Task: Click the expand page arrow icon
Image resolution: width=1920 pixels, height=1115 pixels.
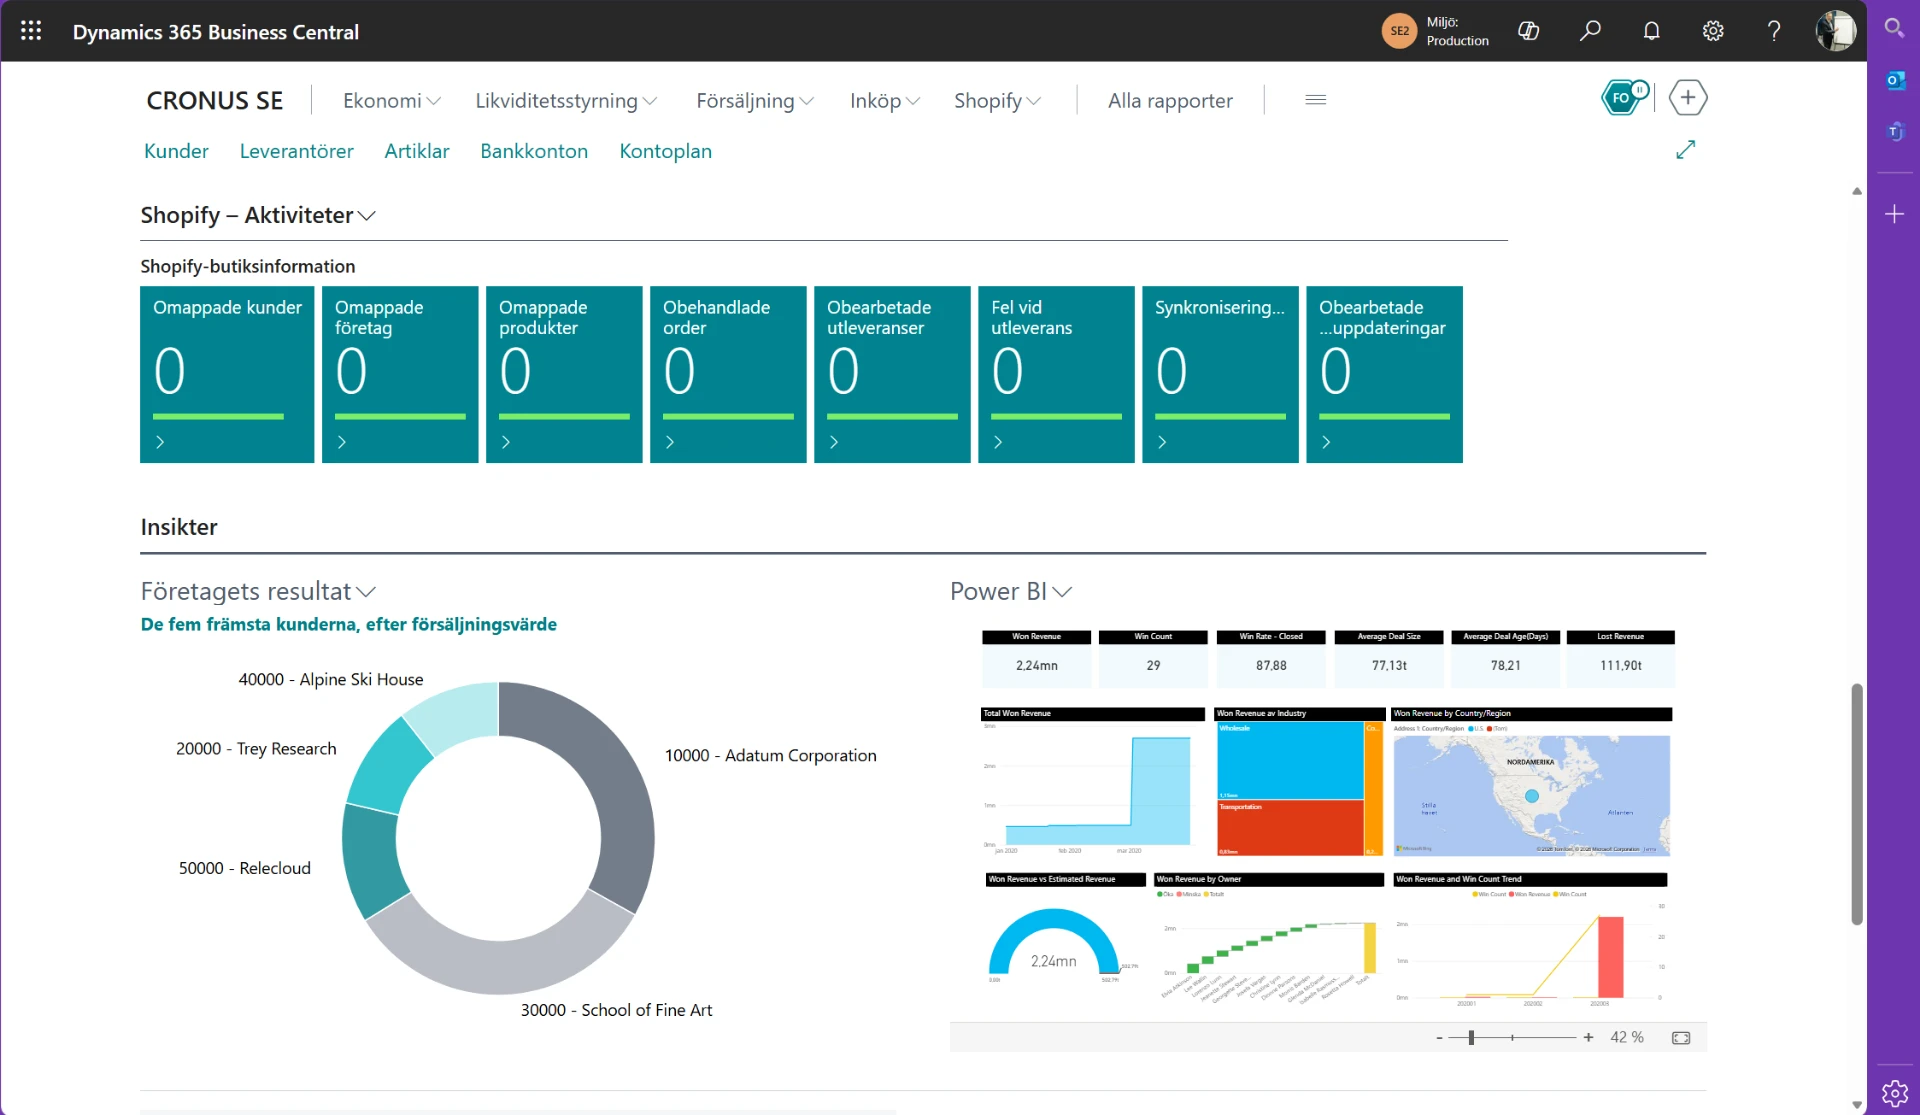Action: click(1686, 149)
